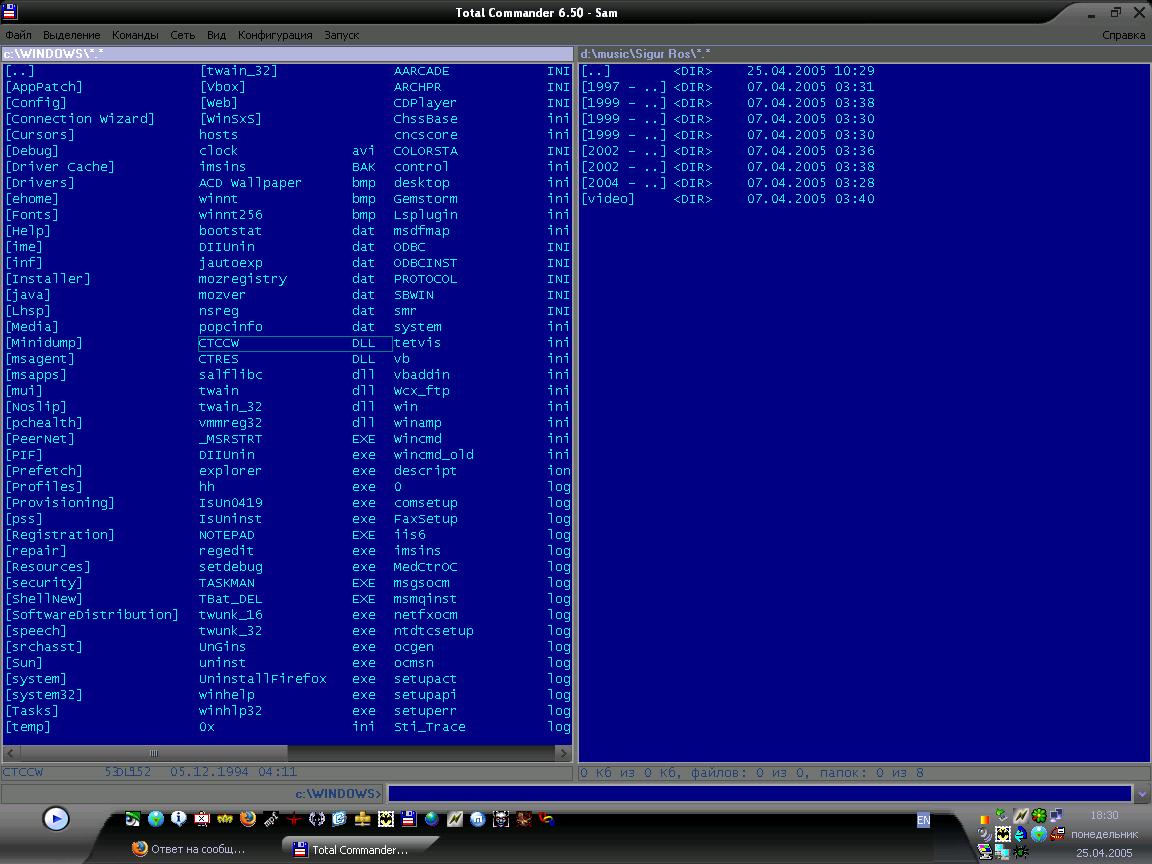Click the red figure quick launch icon
This screenshot has height=864, width=1152.
(x=294, y=818)
